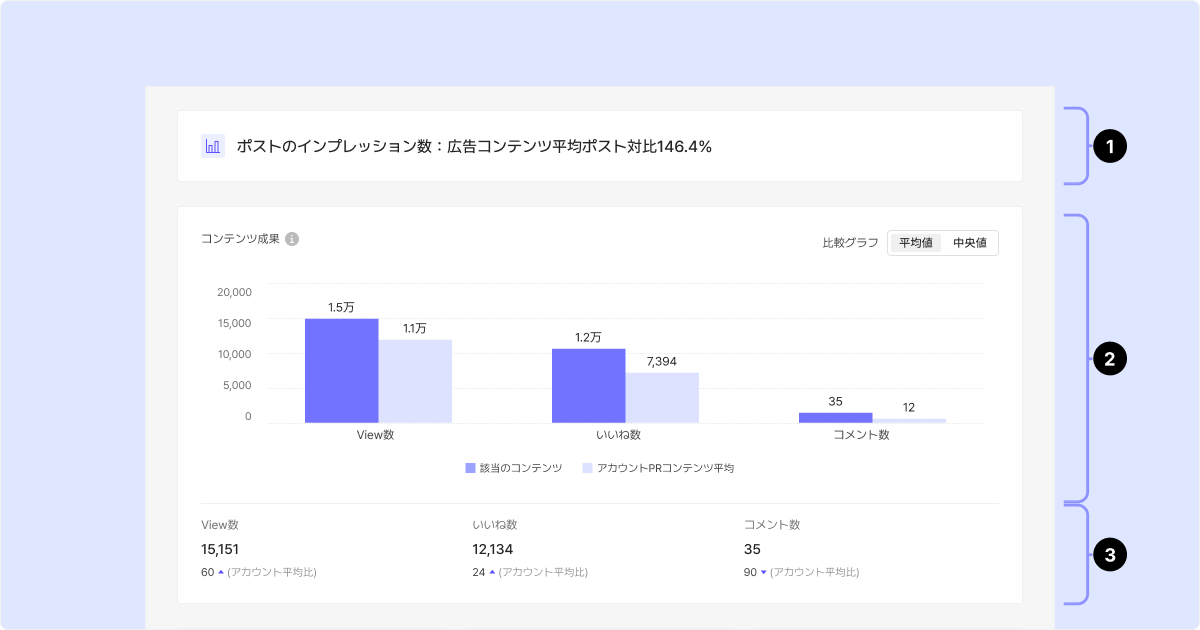1200x630 pixels.
Task: Click the light View数 bar labeled 1.1万
Action: [x=415, y=381]
